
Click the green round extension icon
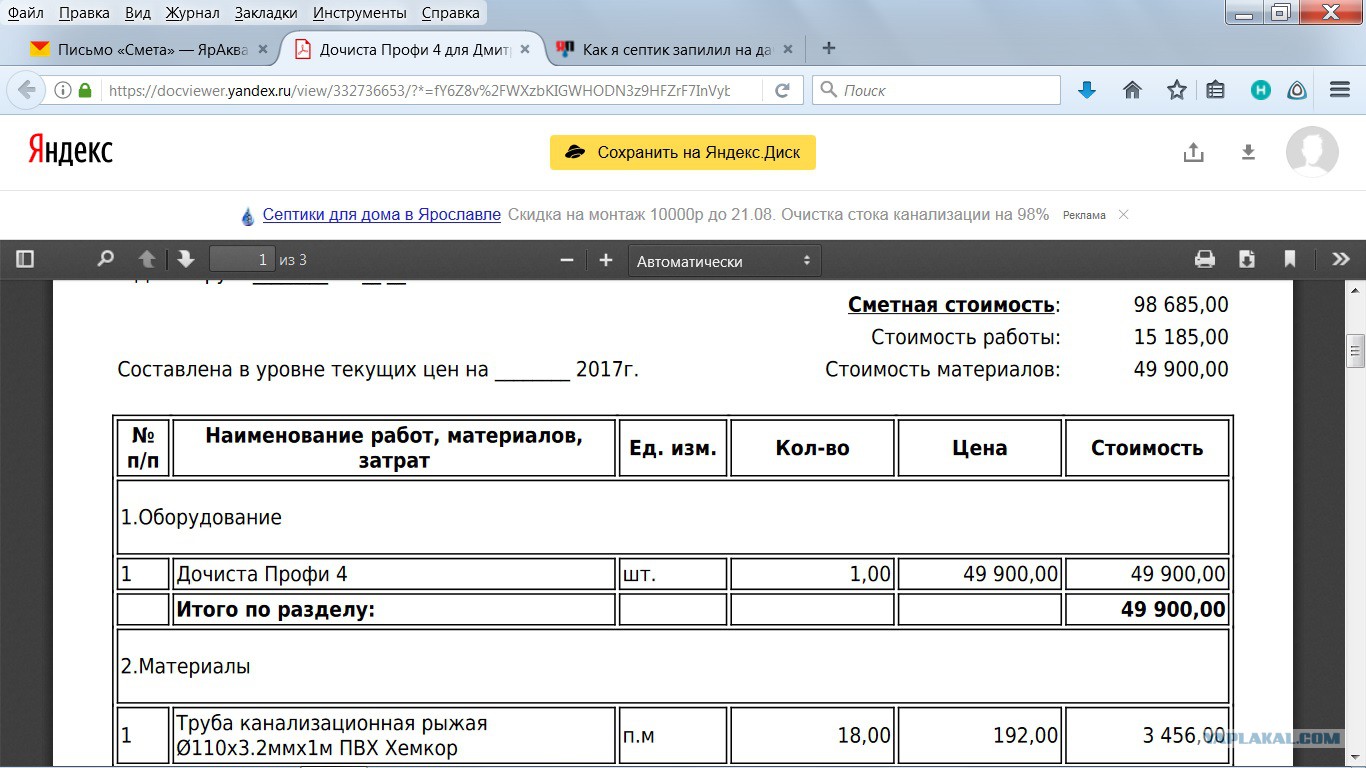click(1260, 90)
